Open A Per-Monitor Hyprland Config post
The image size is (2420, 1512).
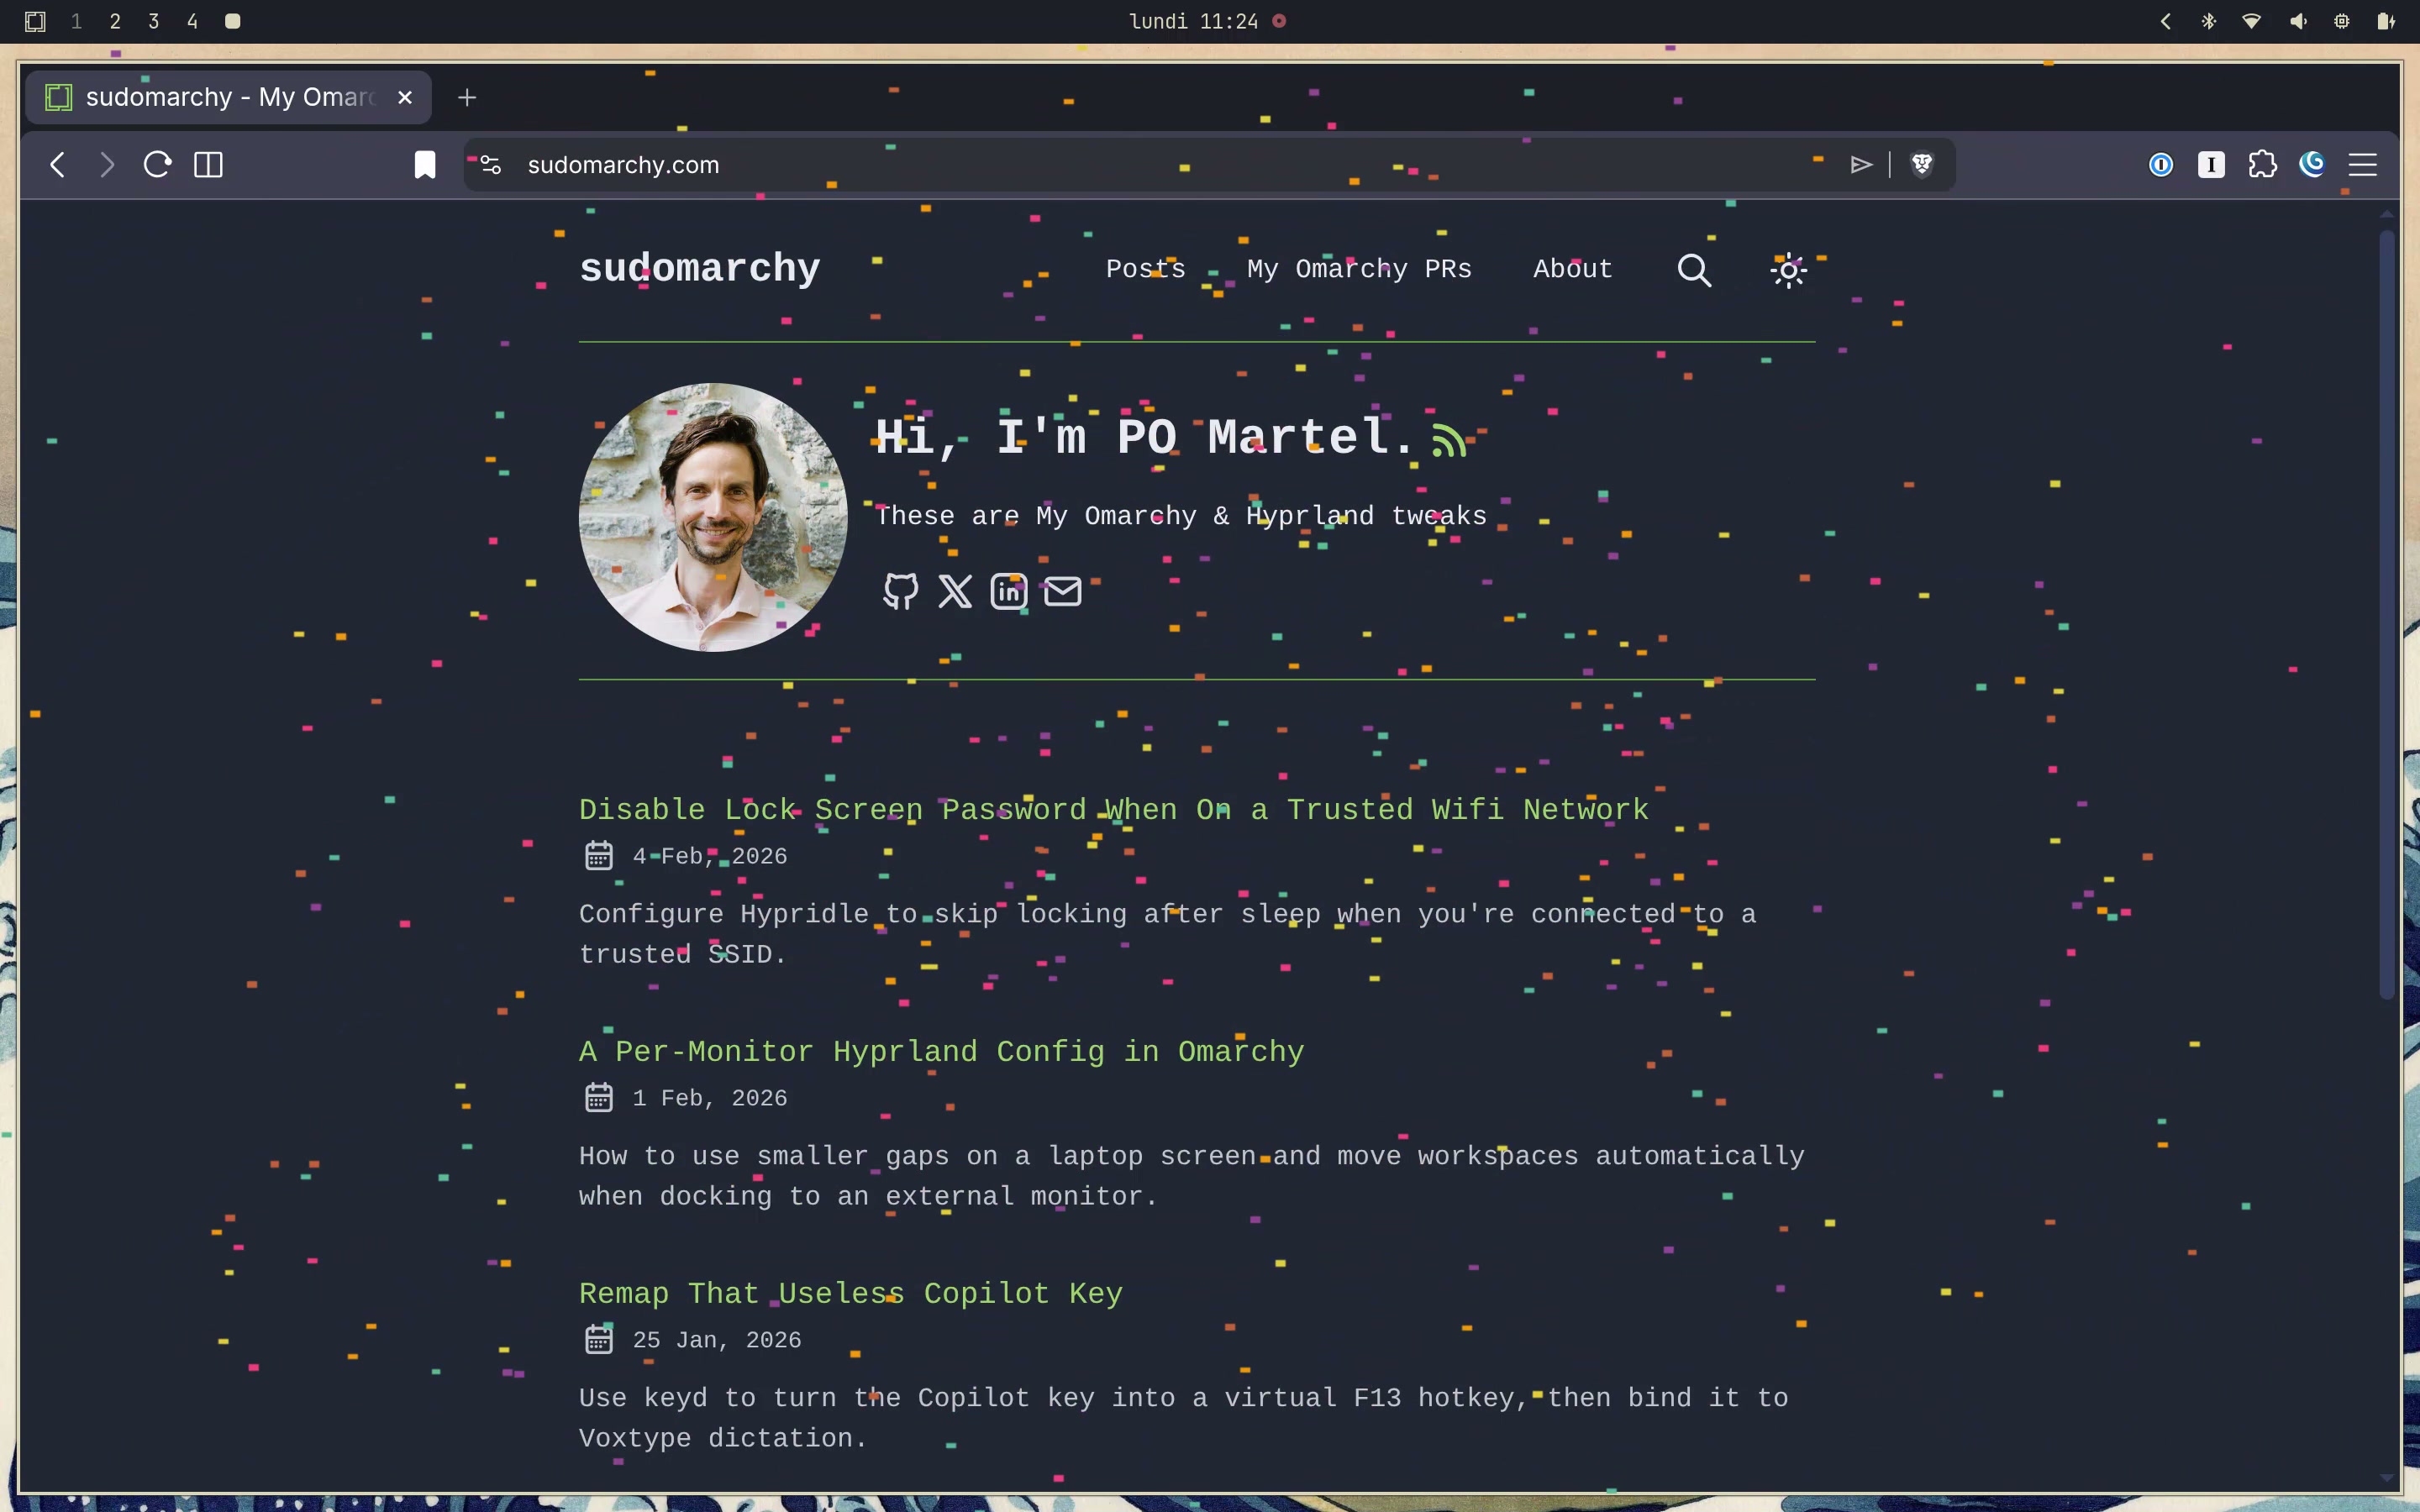pyautogui.click(x=941, y=1051)
